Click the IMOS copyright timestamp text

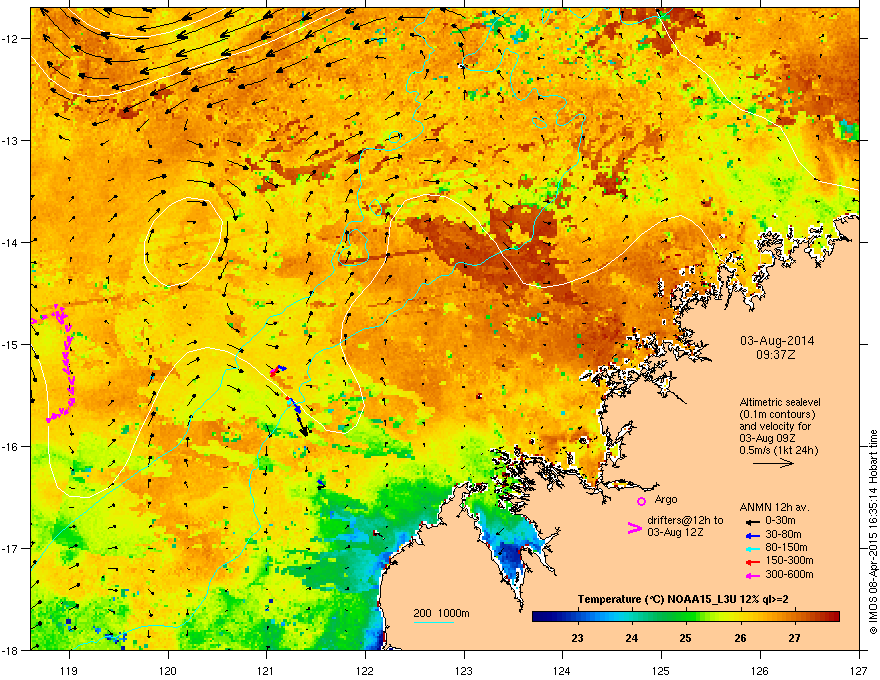(873, 532)
